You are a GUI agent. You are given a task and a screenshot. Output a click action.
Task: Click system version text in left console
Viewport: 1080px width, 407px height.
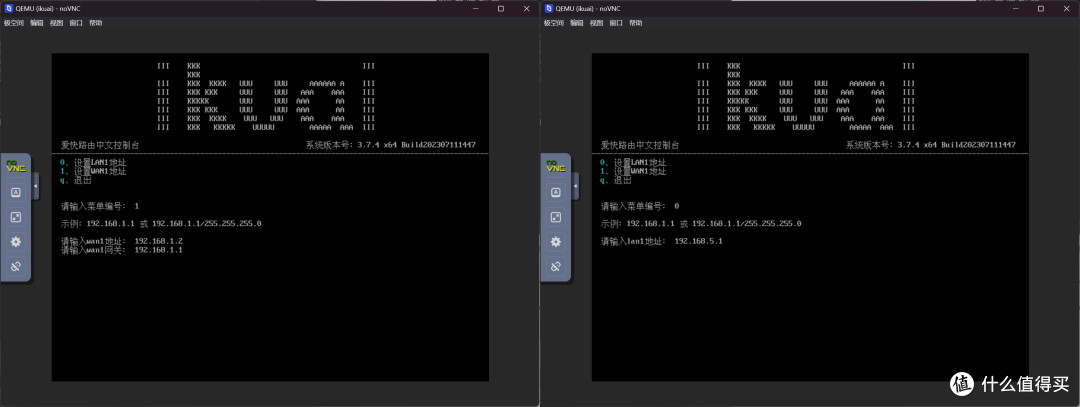click(x=391, y=145)
